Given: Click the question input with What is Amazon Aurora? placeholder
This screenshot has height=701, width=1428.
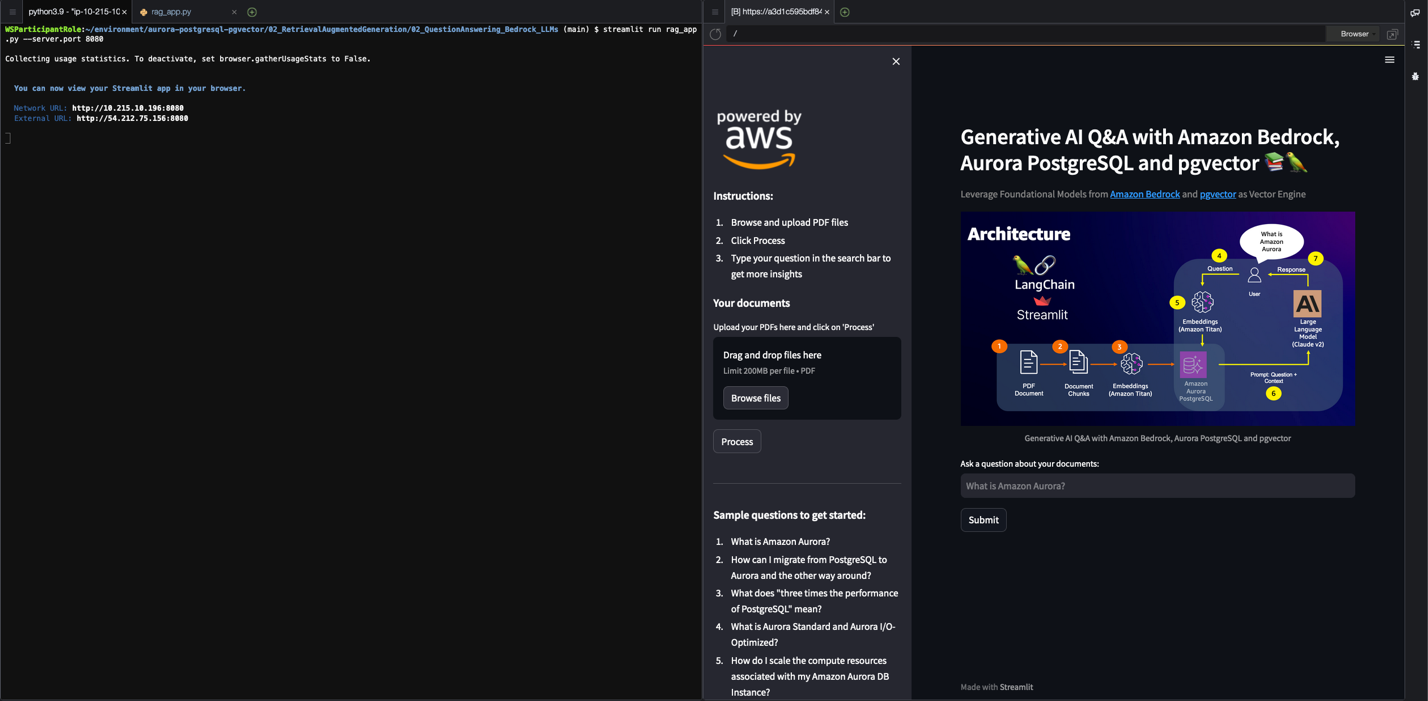Looking at the screenshot, I should (x=1158, y=486).
